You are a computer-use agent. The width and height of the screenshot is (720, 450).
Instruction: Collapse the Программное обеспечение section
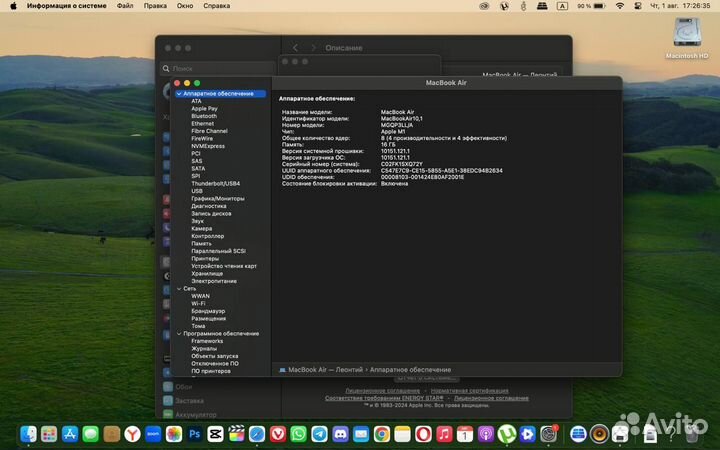tap(179, 333)
